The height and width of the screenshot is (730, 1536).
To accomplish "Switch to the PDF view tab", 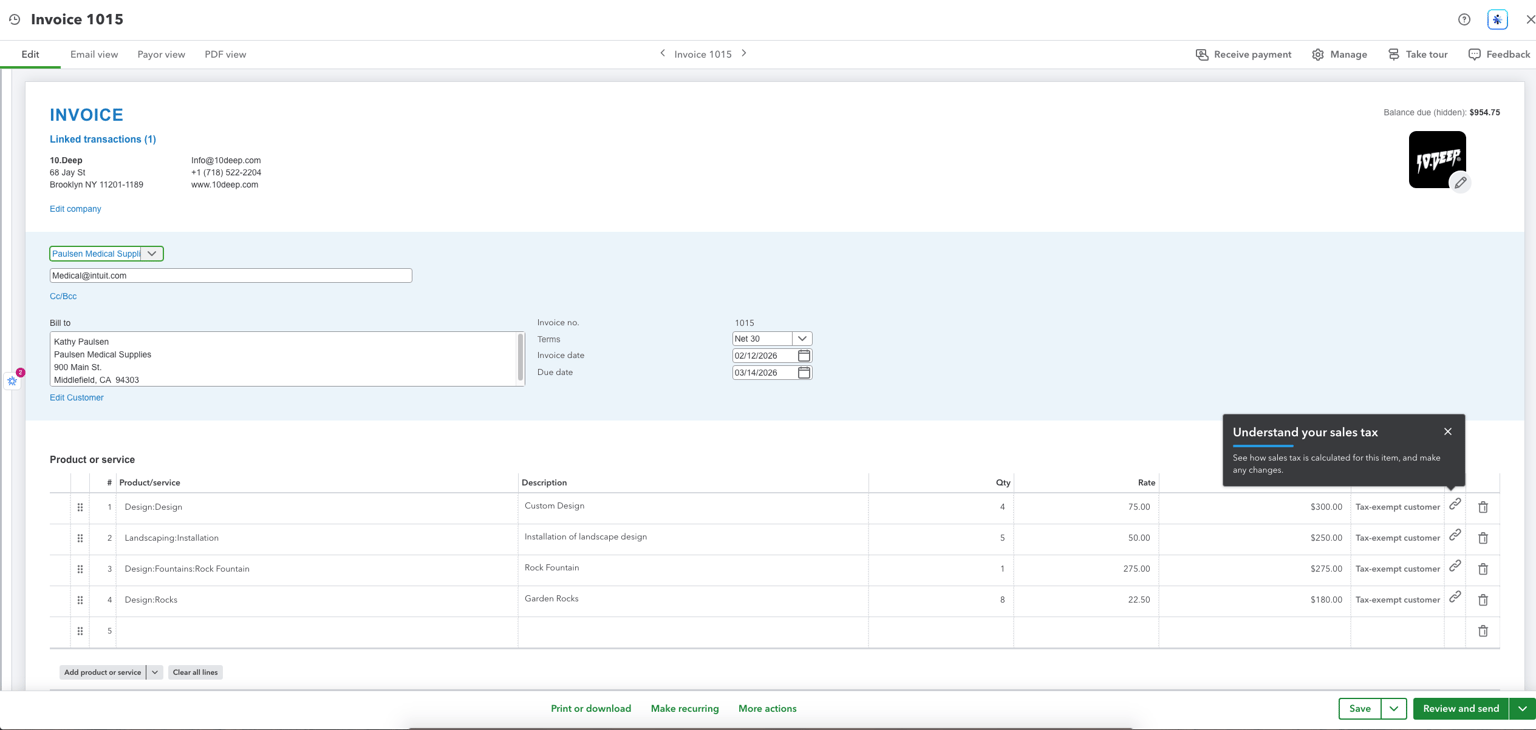I will (x=225, y=54).
